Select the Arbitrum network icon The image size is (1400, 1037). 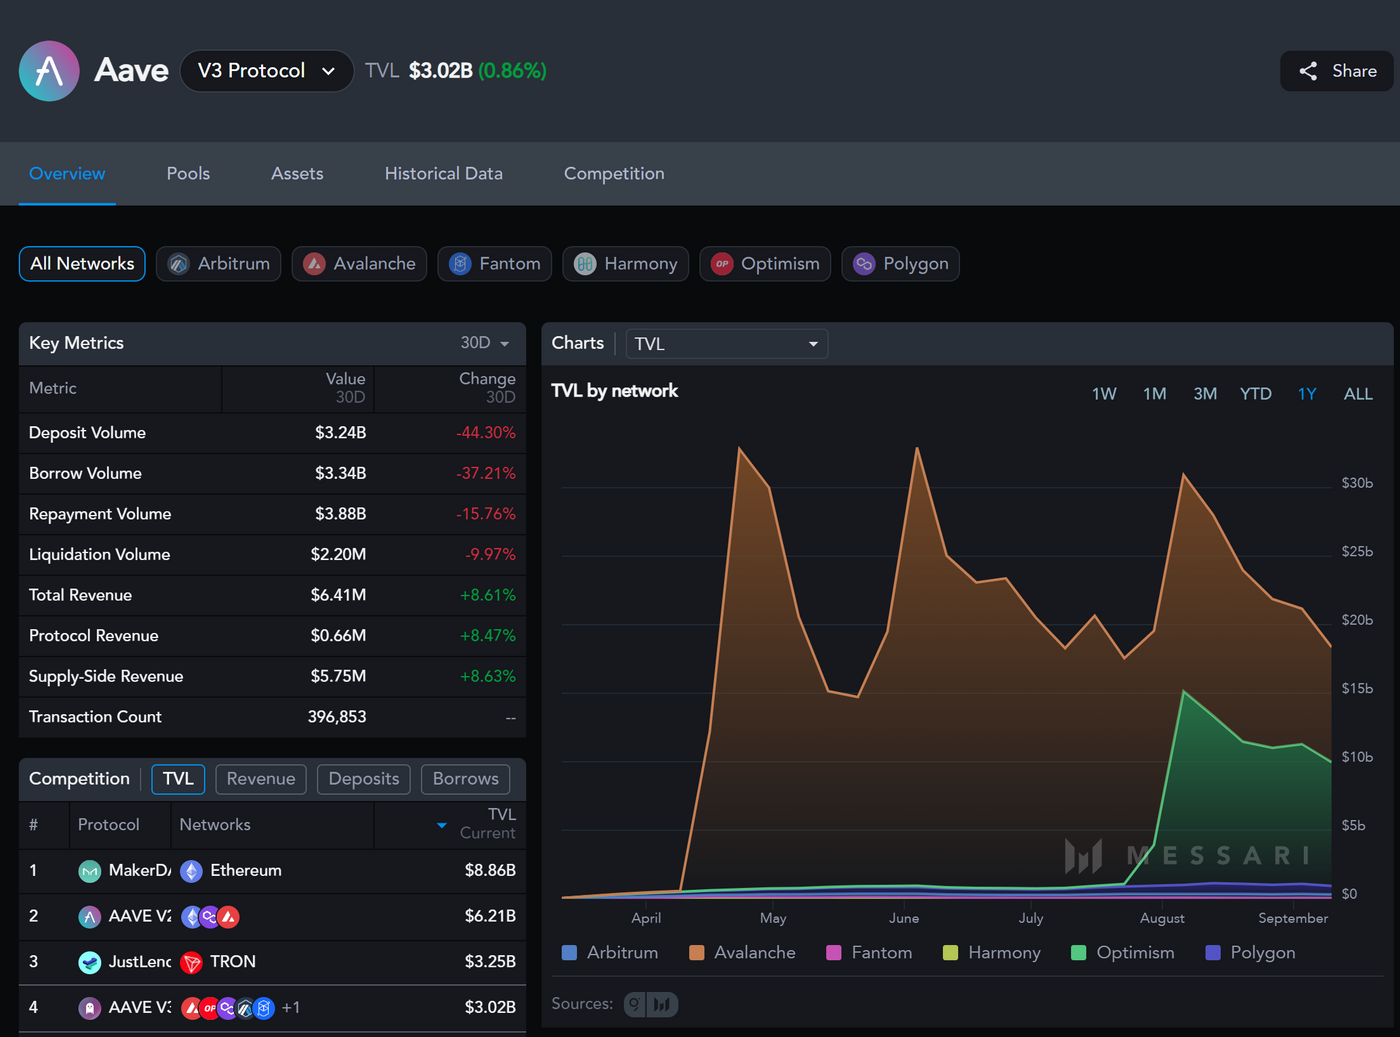tap(178, 263)
